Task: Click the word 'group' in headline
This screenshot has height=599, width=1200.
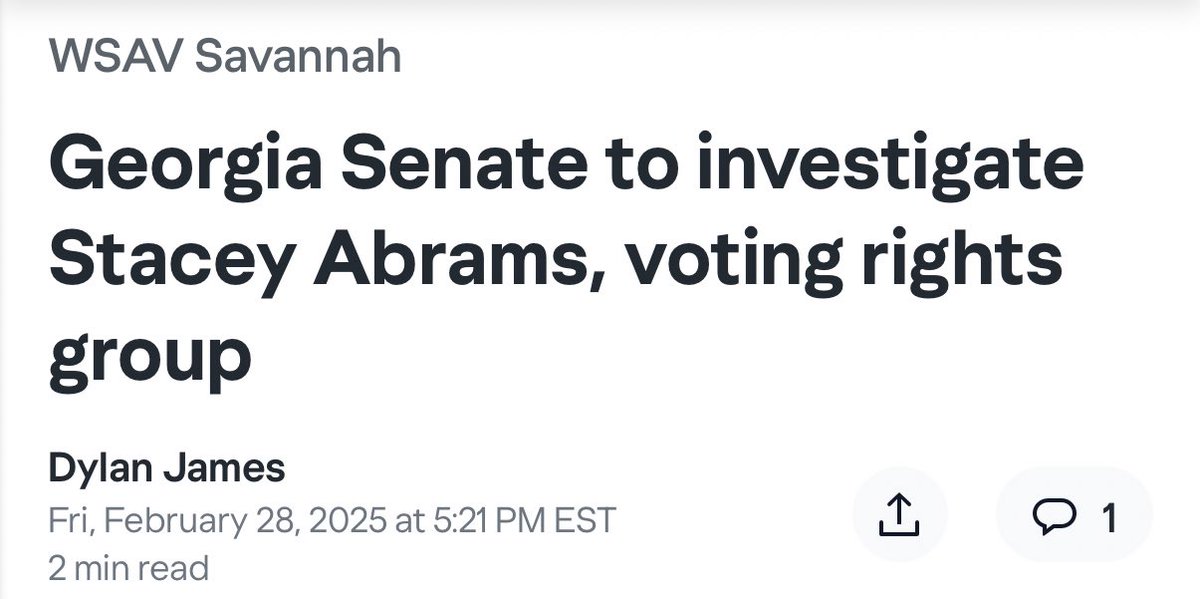Action: click(149, 357)
